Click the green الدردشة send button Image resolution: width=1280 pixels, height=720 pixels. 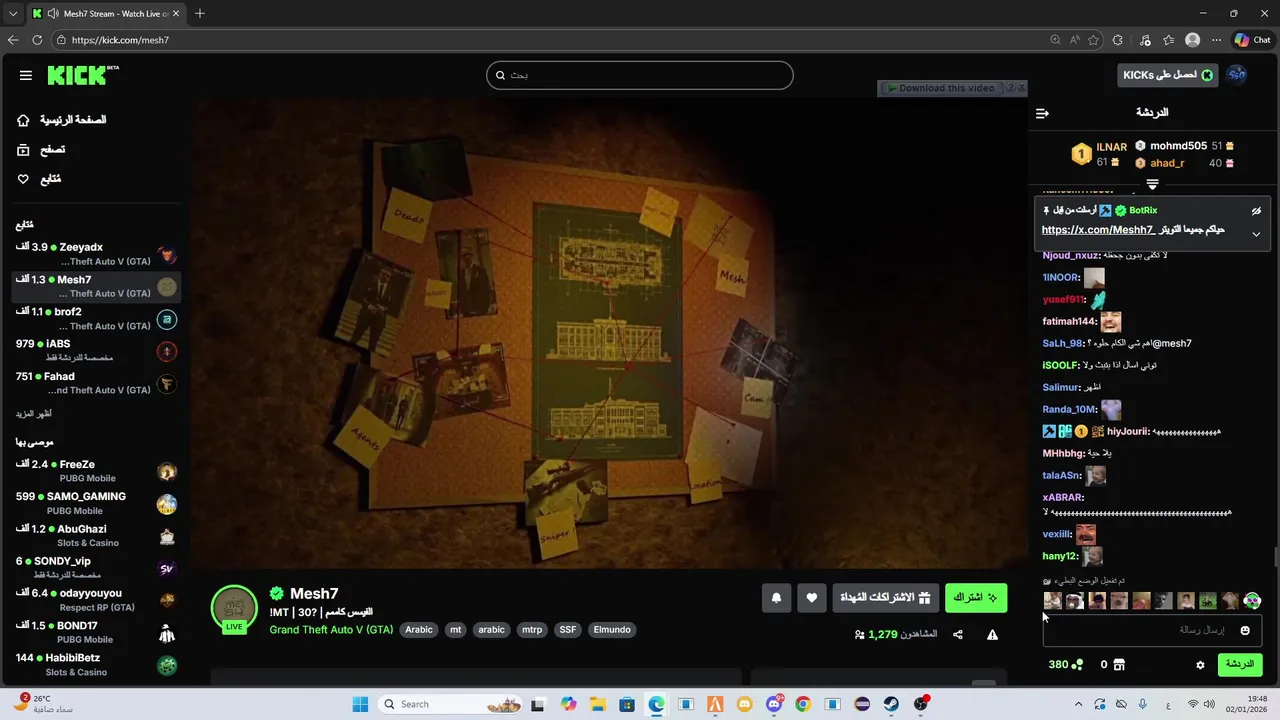coord(1239,665)
